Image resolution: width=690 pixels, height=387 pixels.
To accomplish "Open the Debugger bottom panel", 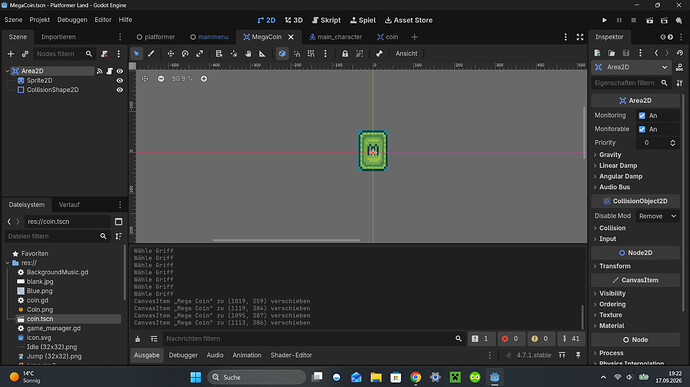I will click(x=183, y=355).
